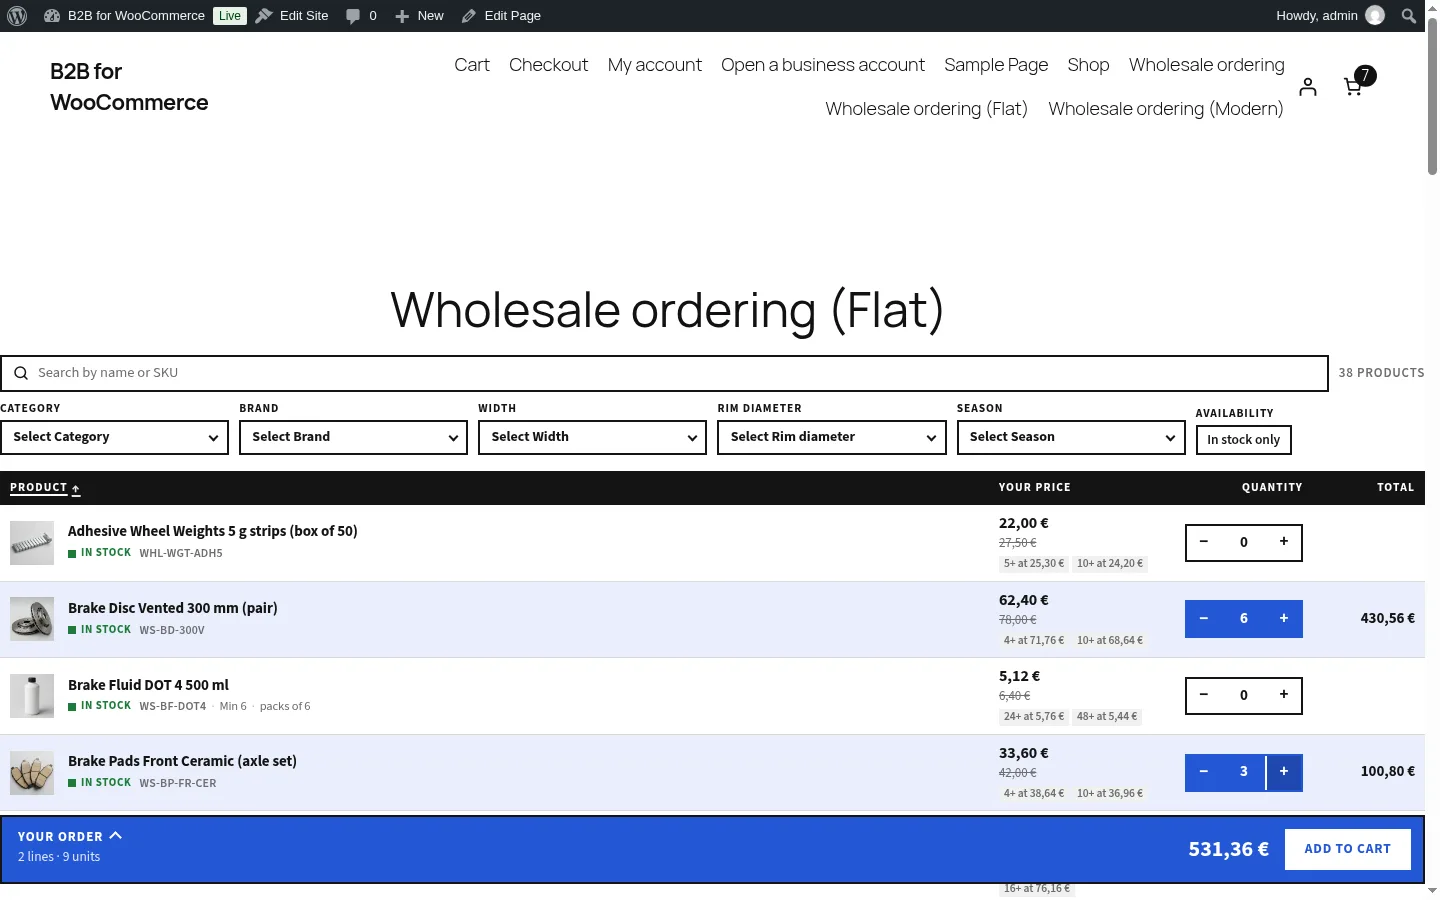Click Adhesive Wheel Weights product thumbnail

pyautogui.click(x=32, y=543)
